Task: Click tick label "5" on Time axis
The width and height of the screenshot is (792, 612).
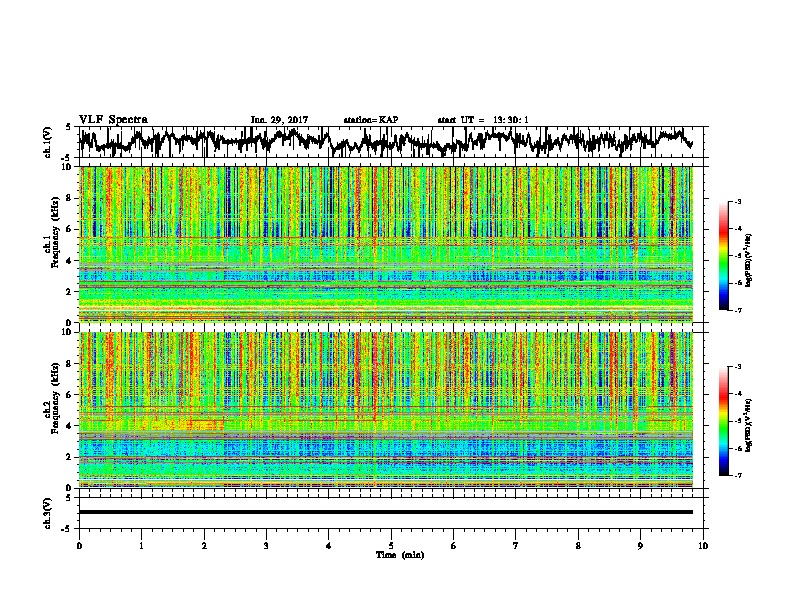Action: click(x=391, y=546)
